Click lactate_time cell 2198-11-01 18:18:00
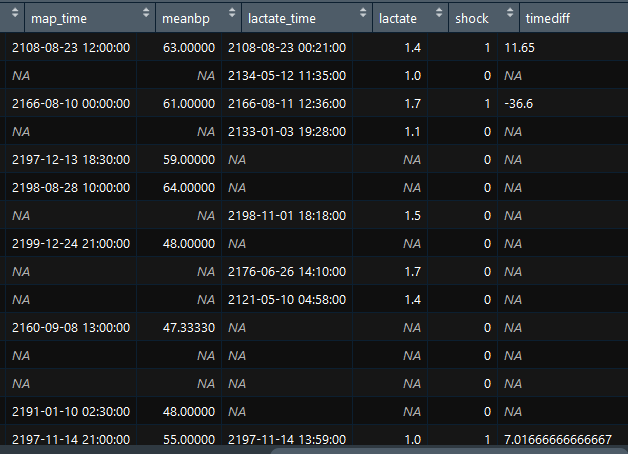The width and height of the screenshot is (628, 454). 287,216
